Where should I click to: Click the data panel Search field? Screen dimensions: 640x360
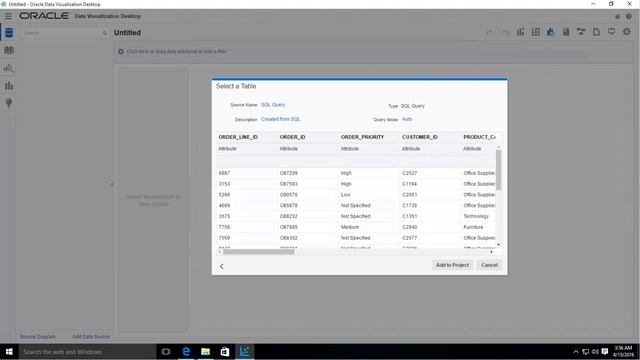pos(61,33)
